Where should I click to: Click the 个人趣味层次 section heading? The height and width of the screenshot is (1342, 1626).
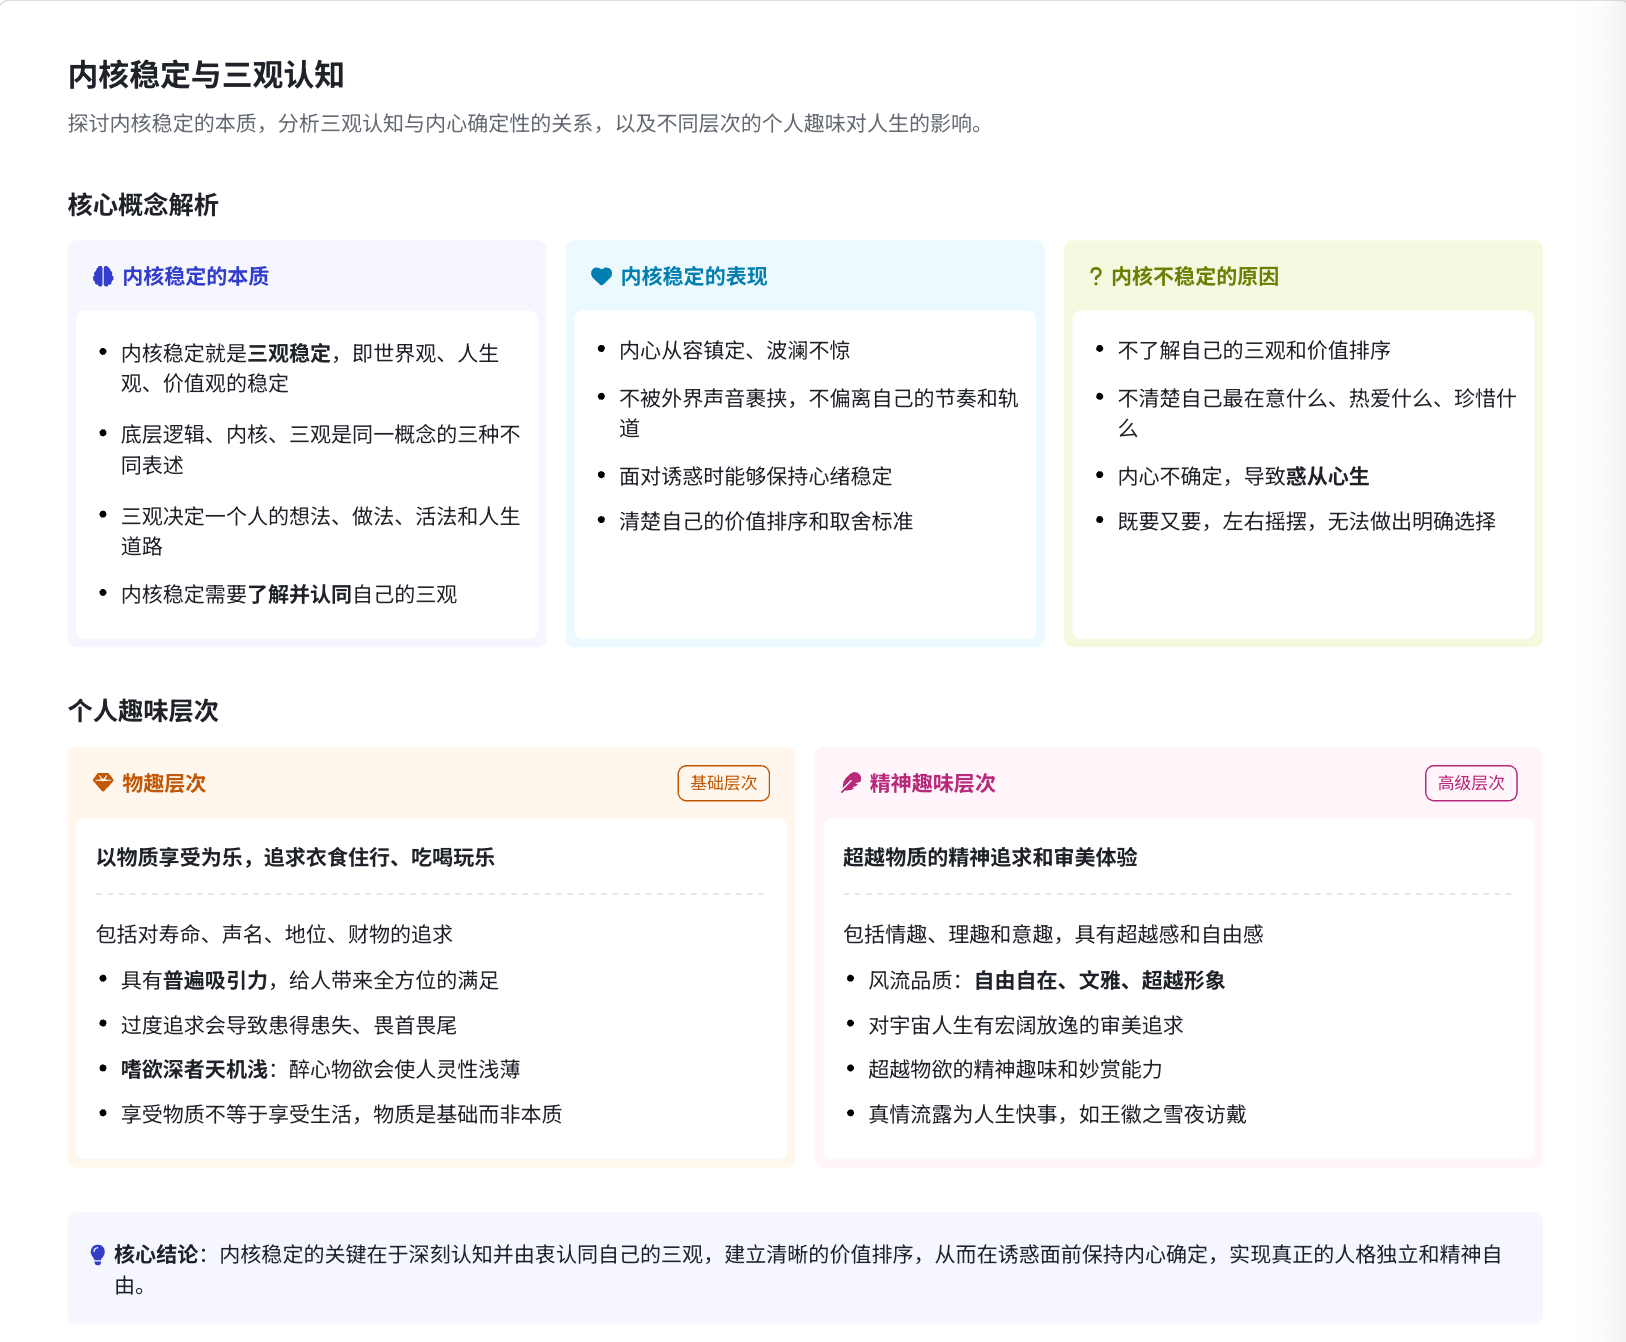click(143, 711)
